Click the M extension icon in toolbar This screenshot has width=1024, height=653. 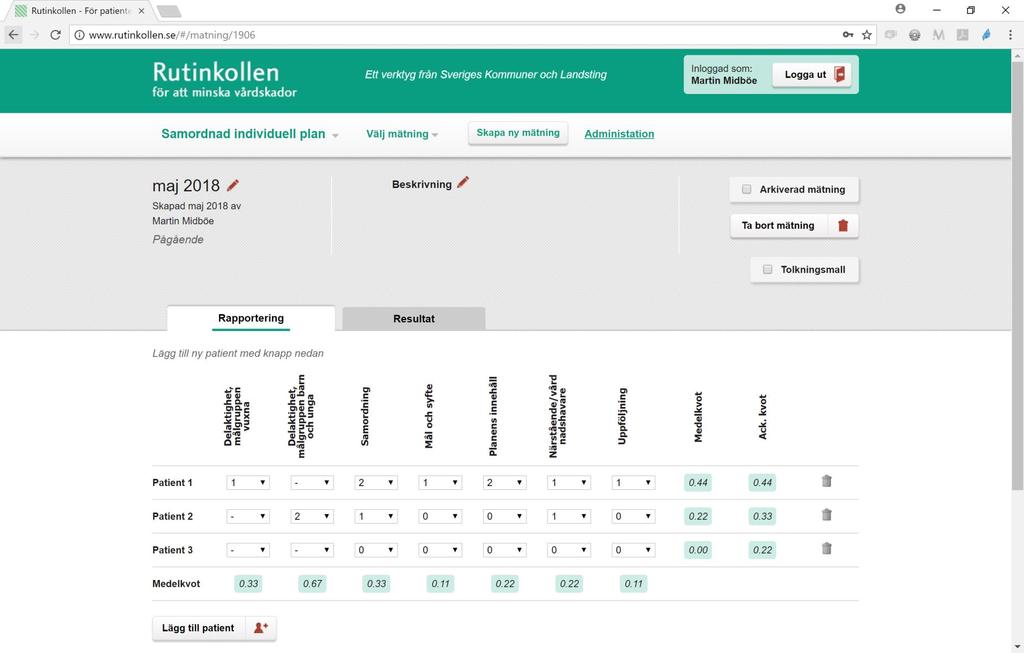938,35
